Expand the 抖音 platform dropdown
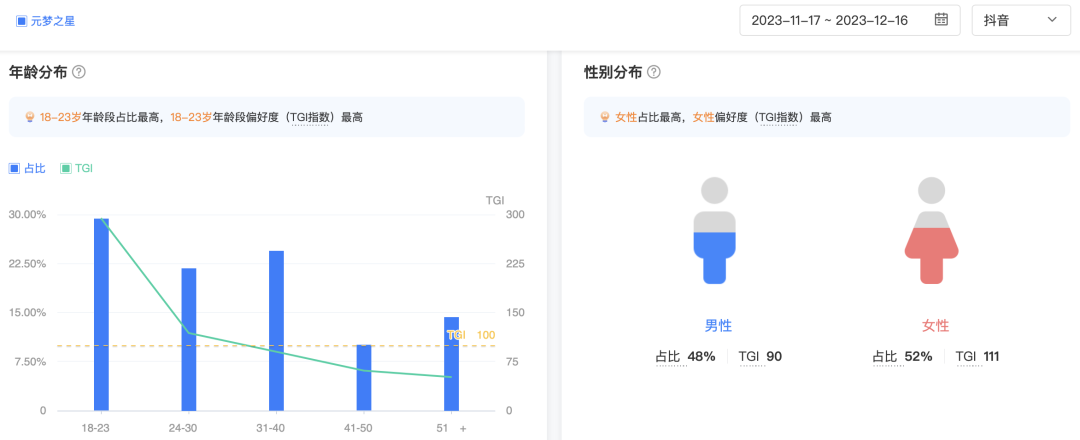Image resolution: width=1080 pixels, height=440 pixels. pyautogui.click(x=1020, y=20)
